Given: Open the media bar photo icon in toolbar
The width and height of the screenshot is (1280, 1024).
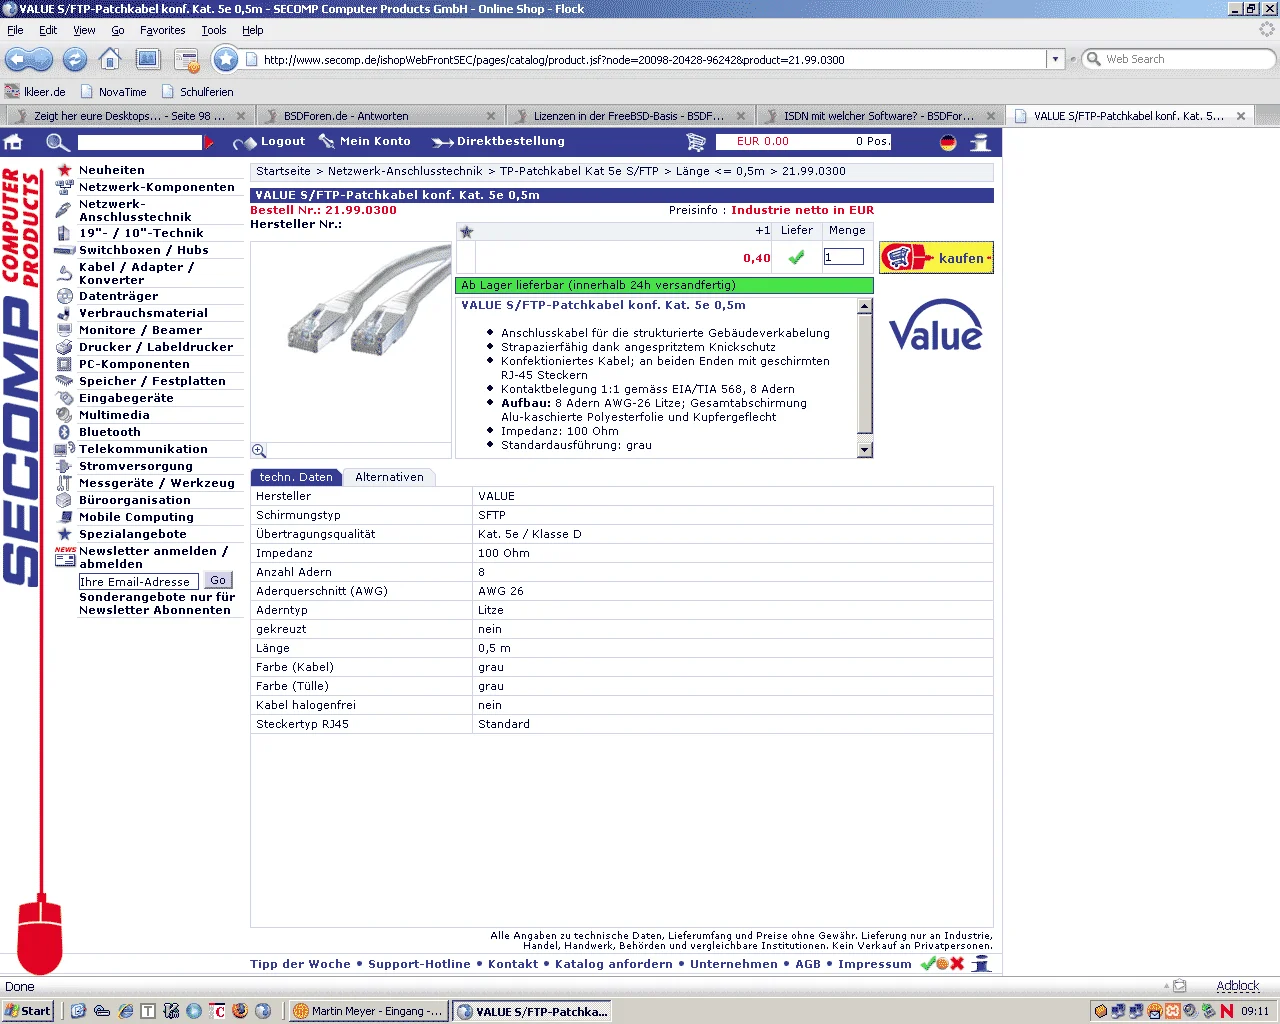Looking at the screenshot, I should pos(148,60).
